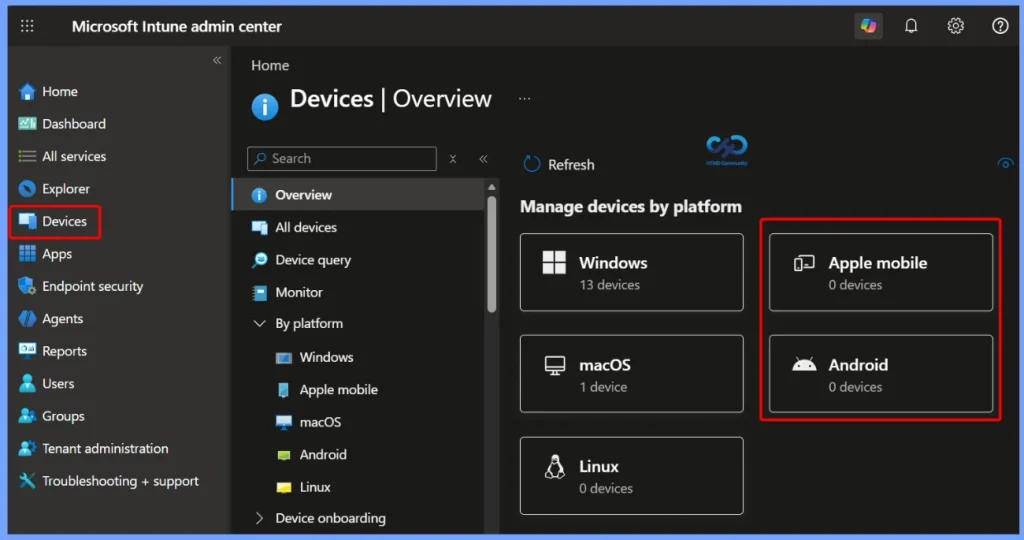
Task: Click the Devices Overview info icon
Action: 264,106
